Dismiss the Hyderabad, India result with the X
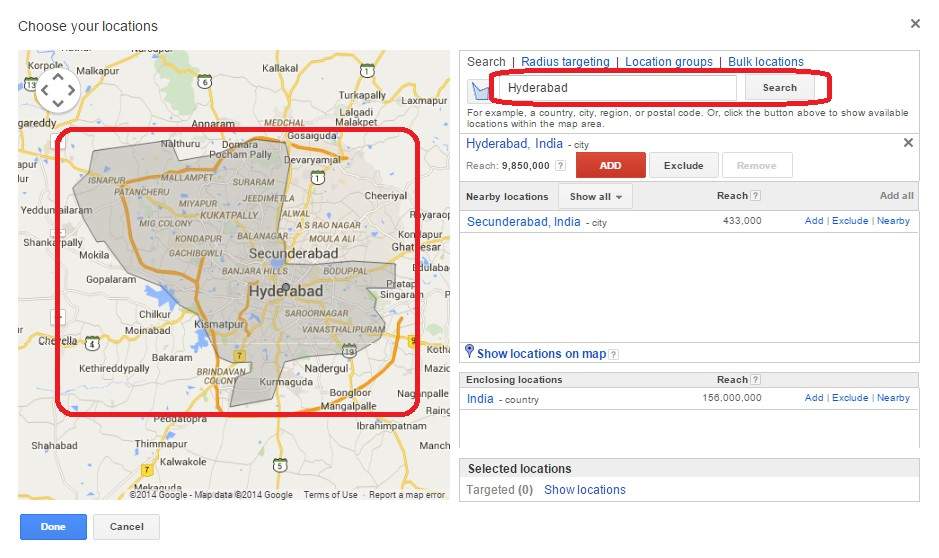The height and width of the screenshot is (558, 939). 908,143
